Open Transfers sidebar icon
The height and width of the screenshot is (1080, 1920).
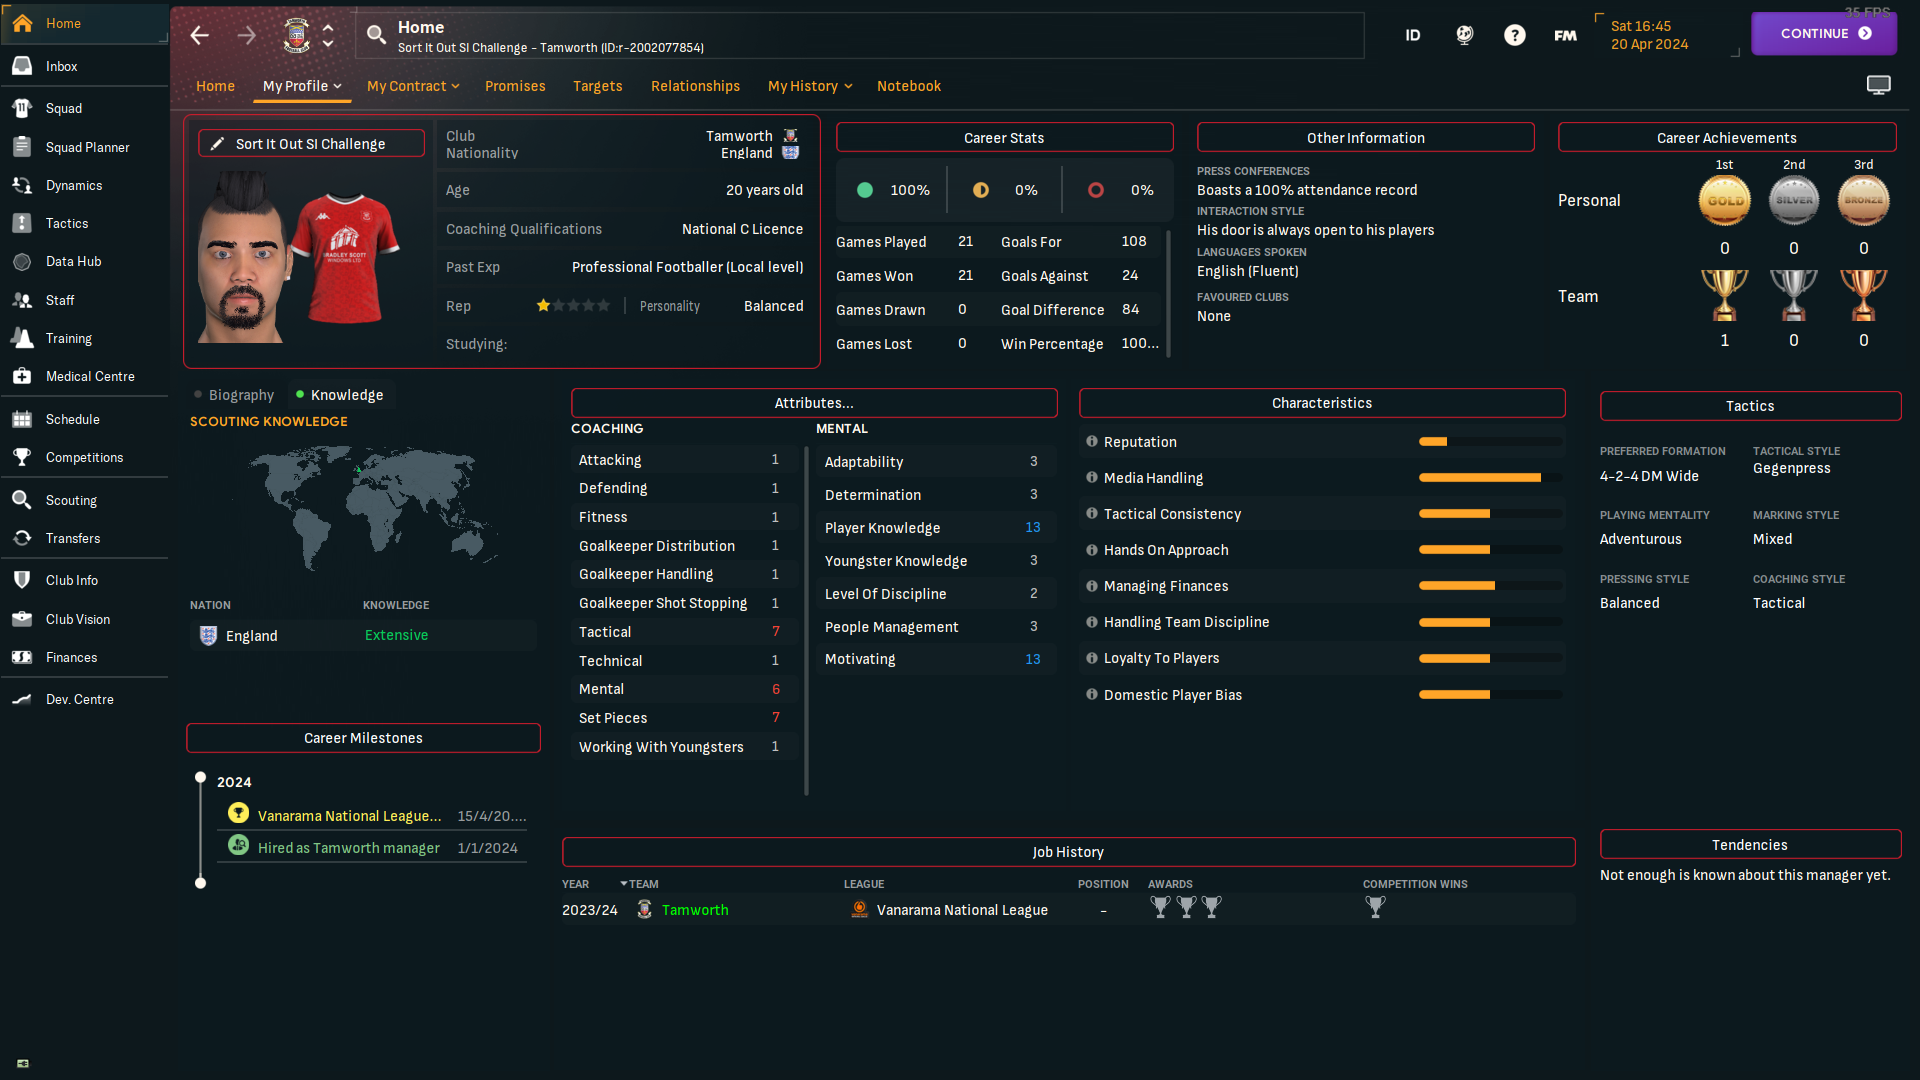click(x=22, y=538)
